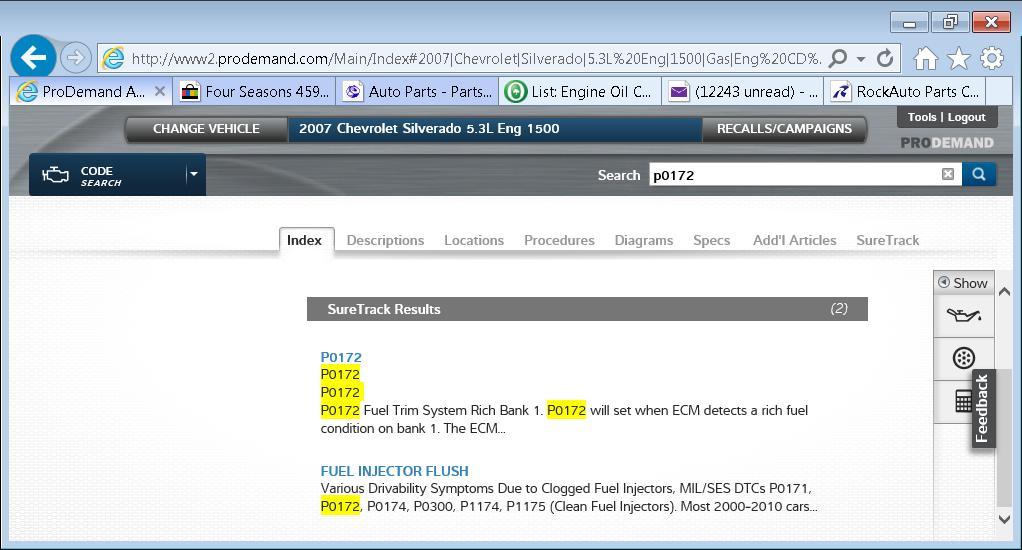Close the ProDemand browser tab
Viewport: 1022px width, 550px height.
click(x=160, y=91)
